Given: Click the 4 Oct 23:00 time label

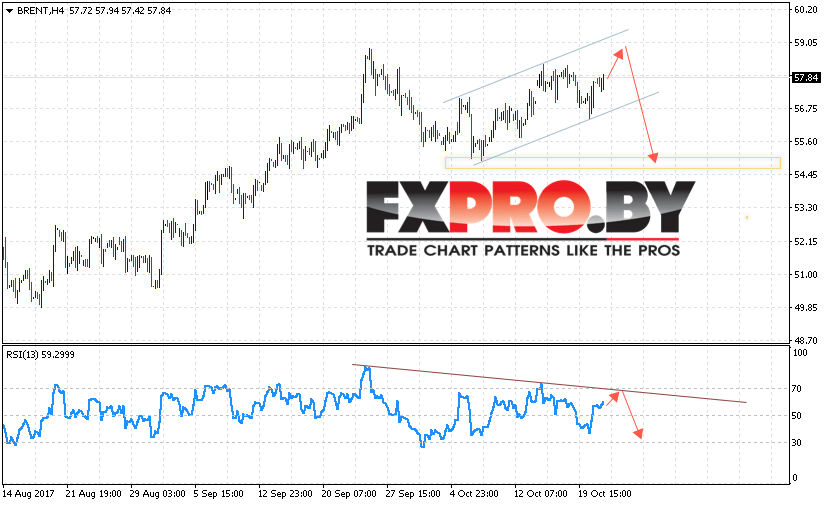Looking at the screenshot, I should [474, 494].
